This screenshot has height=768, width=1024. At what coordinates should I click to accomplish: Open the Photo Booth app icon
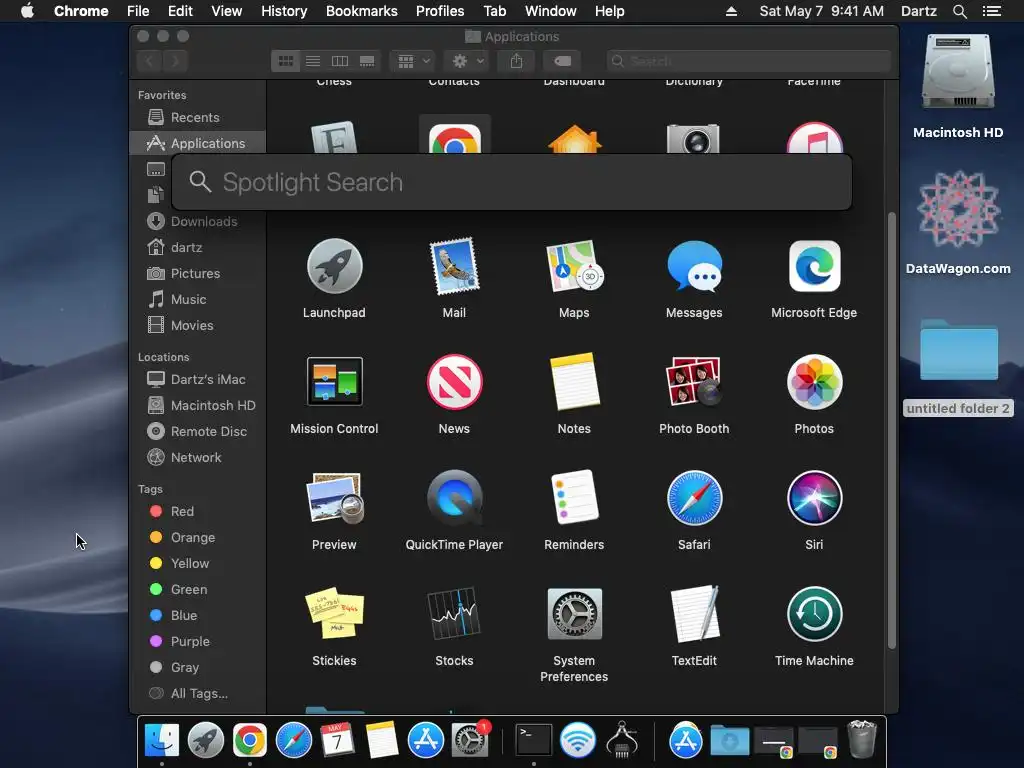pos(694,382)
